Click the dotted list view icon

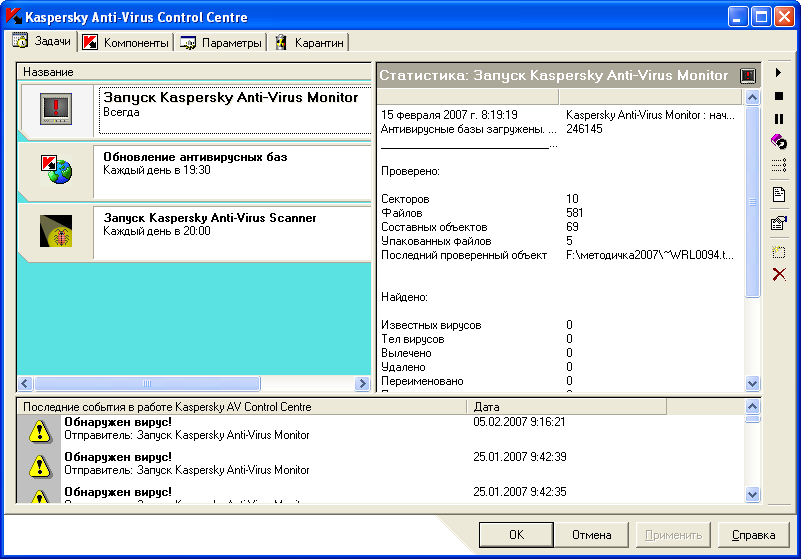coord(779,165)
